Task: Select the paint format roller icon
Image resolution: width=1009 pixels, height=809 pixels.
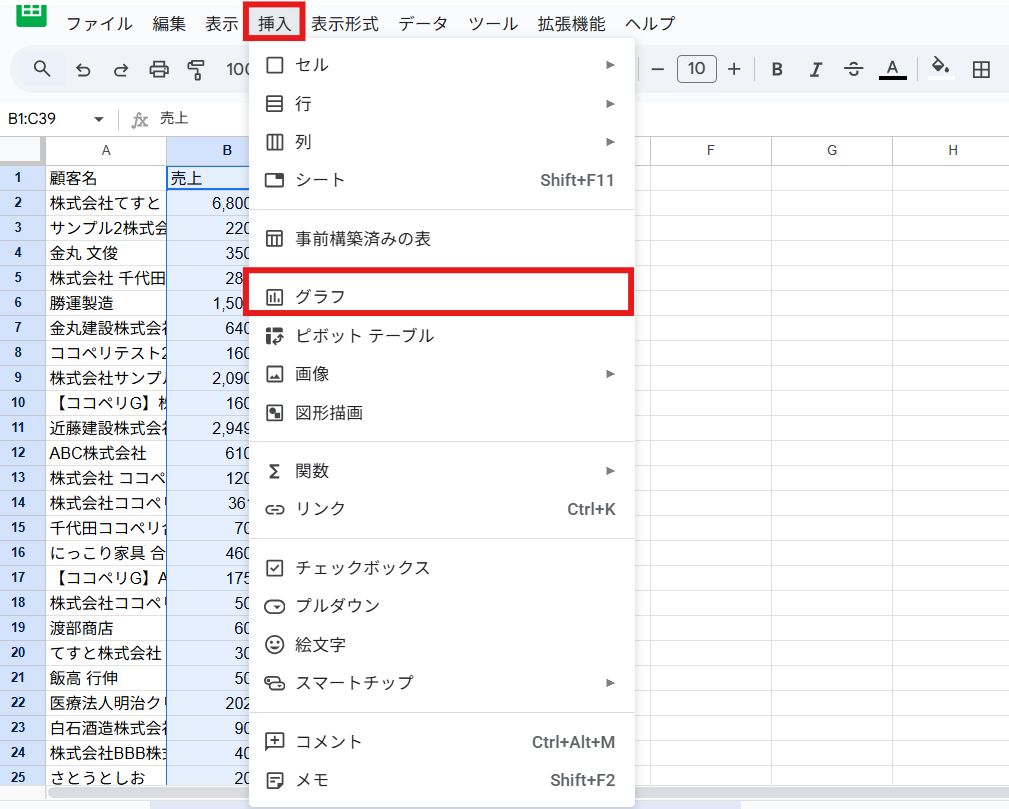Action: coord(196,69)
